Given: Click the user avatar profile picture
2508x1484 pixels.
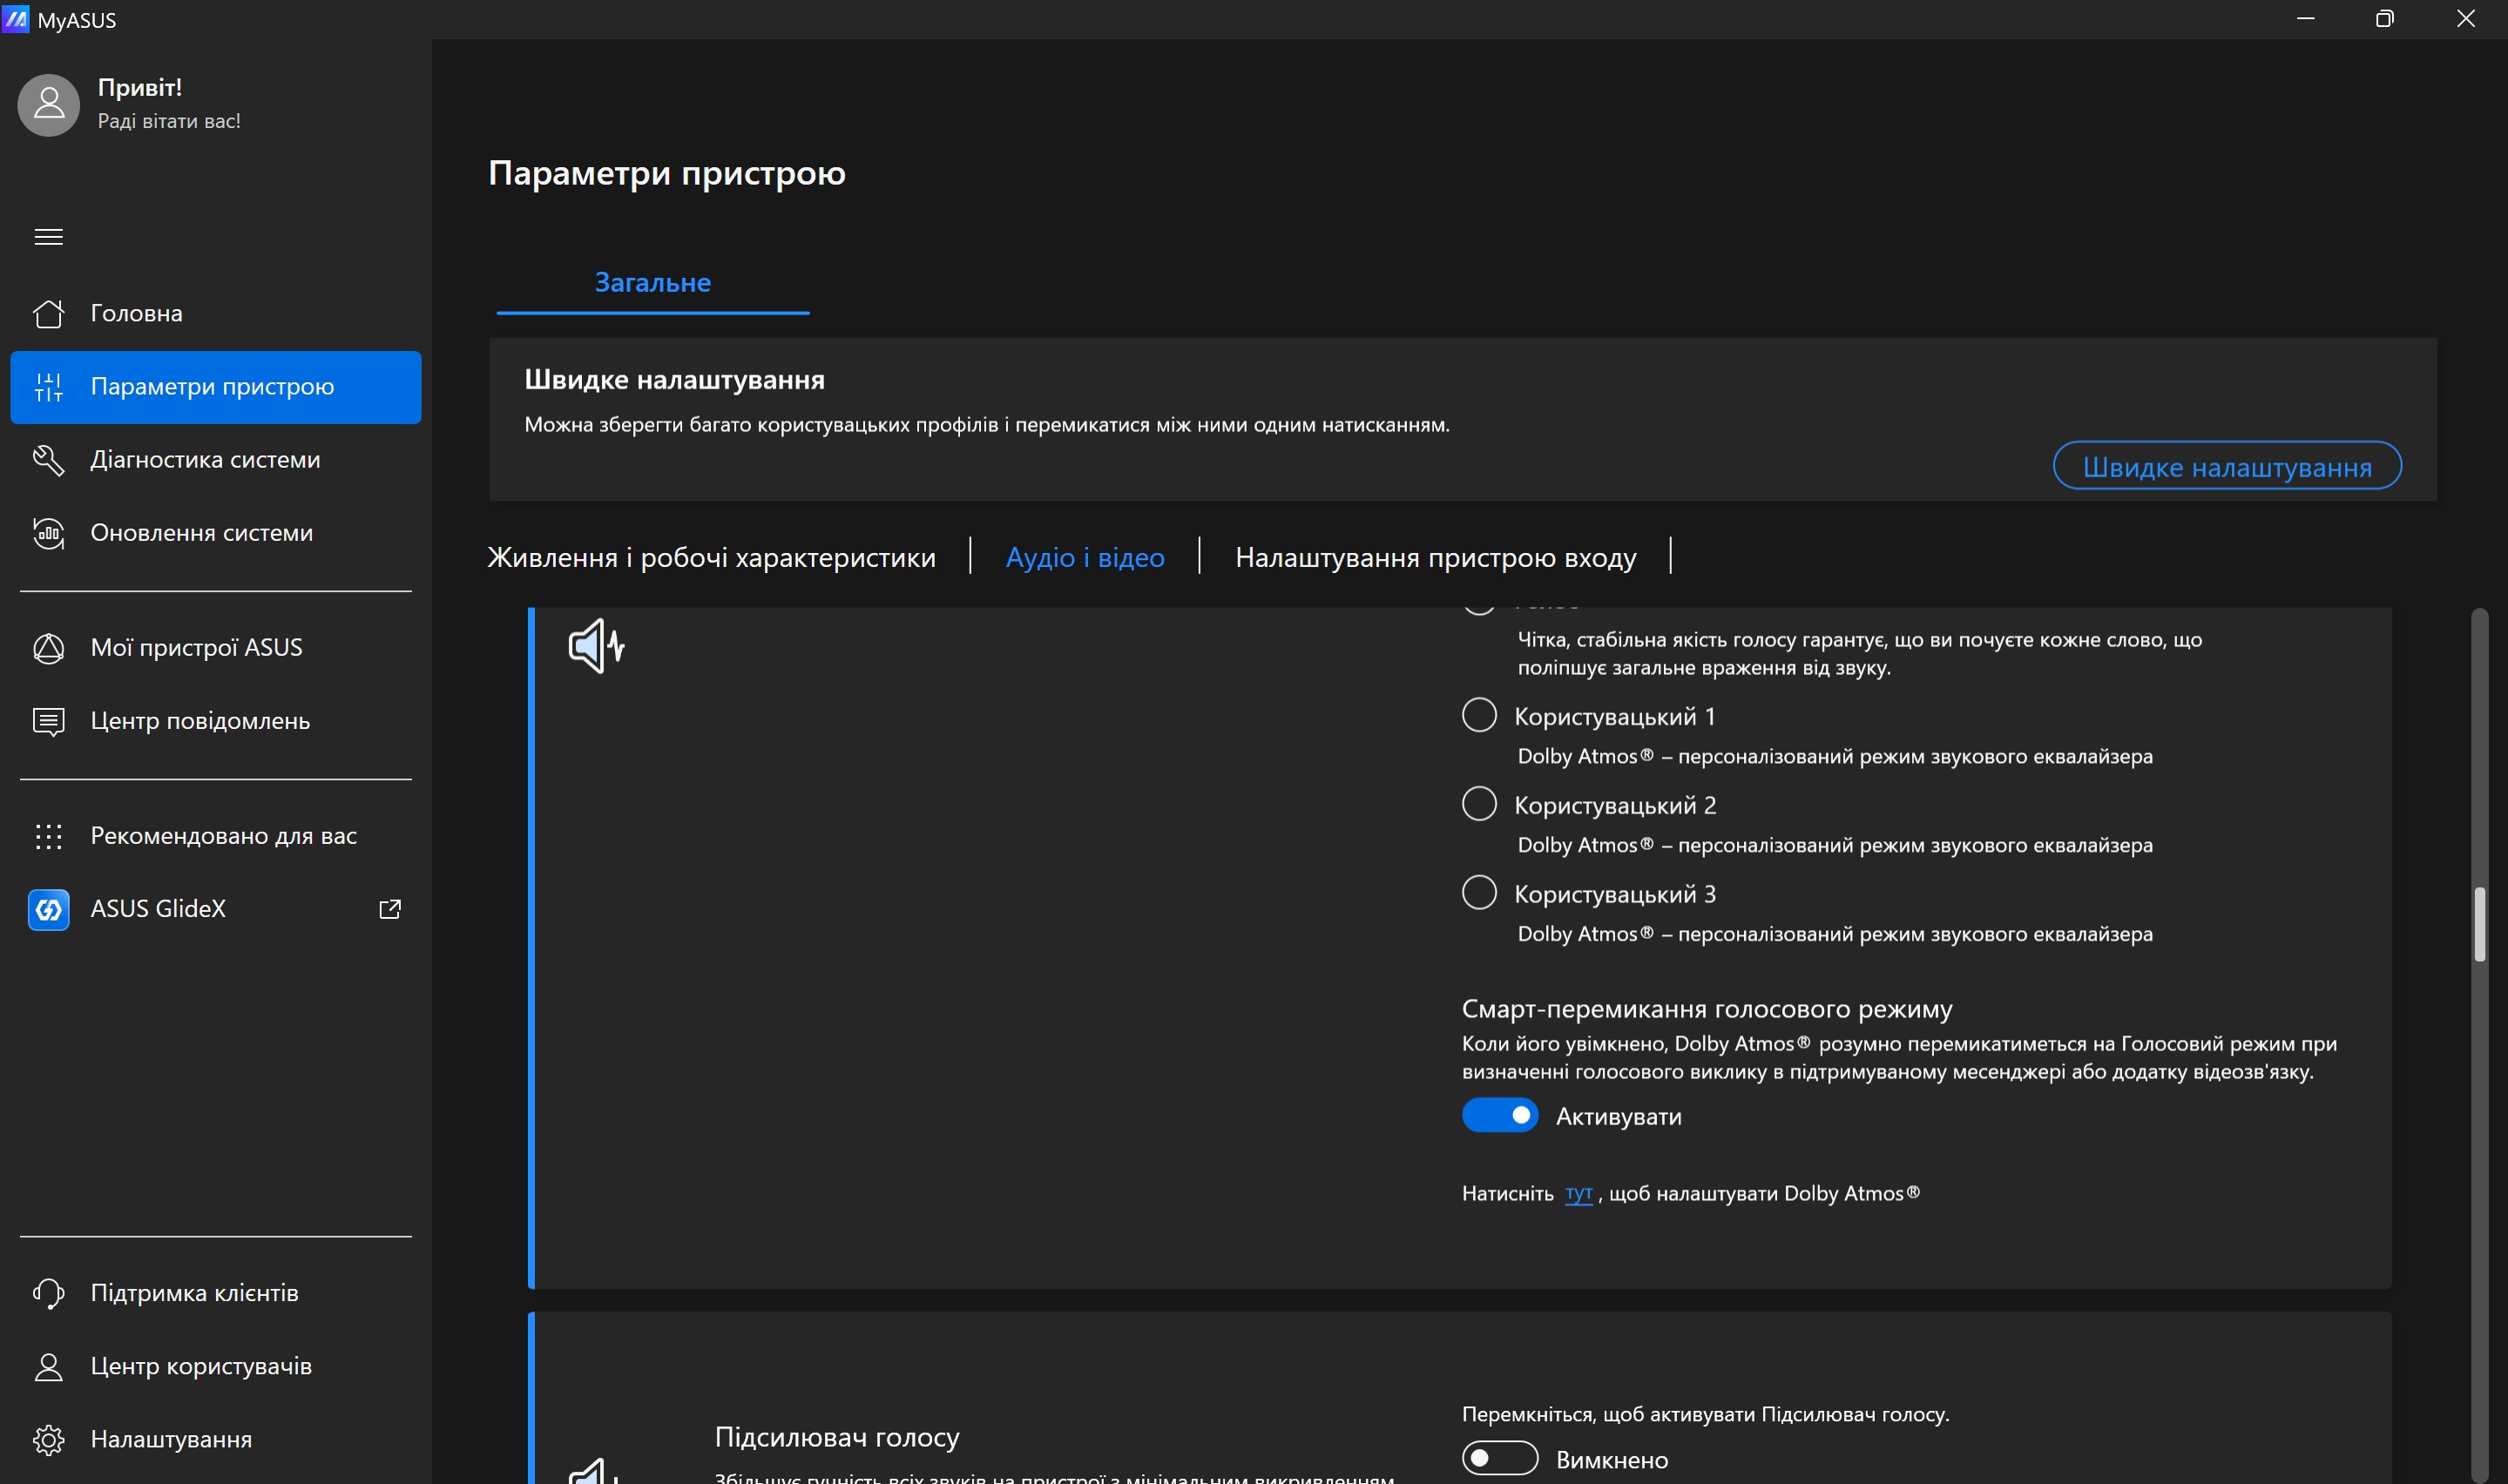Looking at the screenshot, I should [x=48, y=105].
